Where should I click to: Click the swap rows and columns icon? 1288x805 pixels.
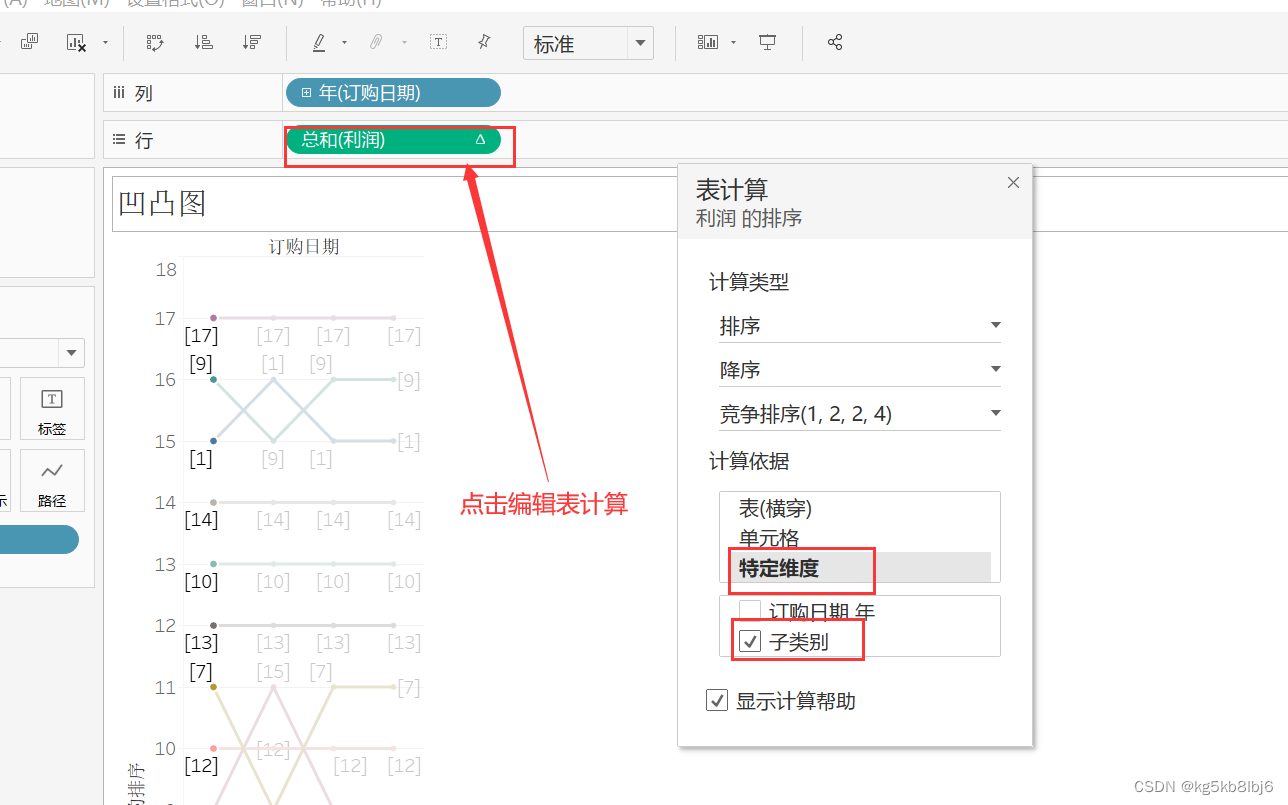155,42
